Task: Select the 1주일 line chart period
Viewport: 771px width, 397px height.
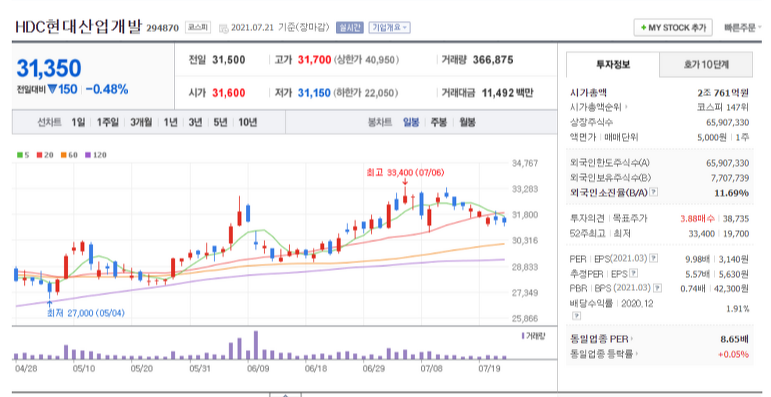Action: click(107, 122)
